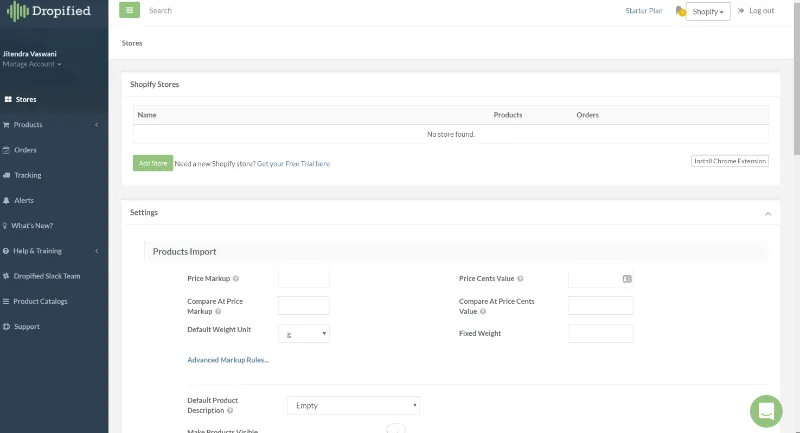
Task: Click the Products column header
Action: pyautogui.click(x=508, y=115)
